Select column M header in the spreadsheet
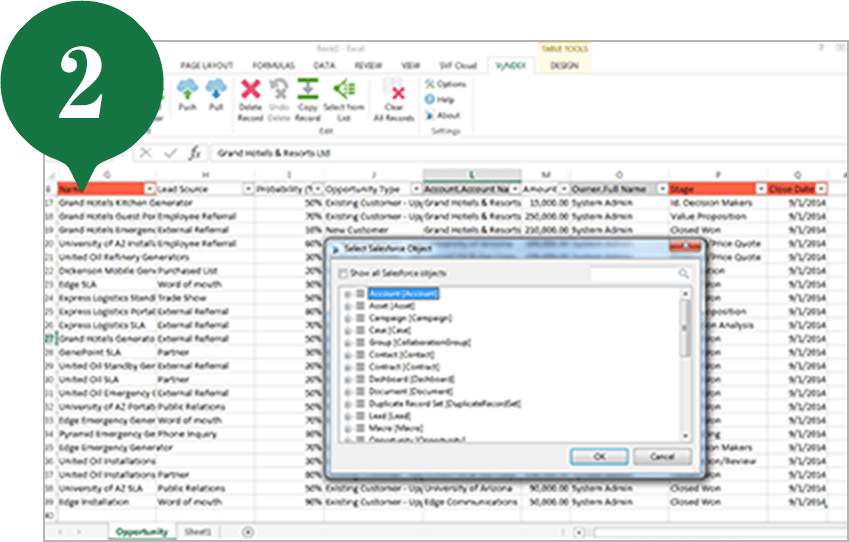Image resolution: width=849 pixels, height=542 pixels. 546,175
